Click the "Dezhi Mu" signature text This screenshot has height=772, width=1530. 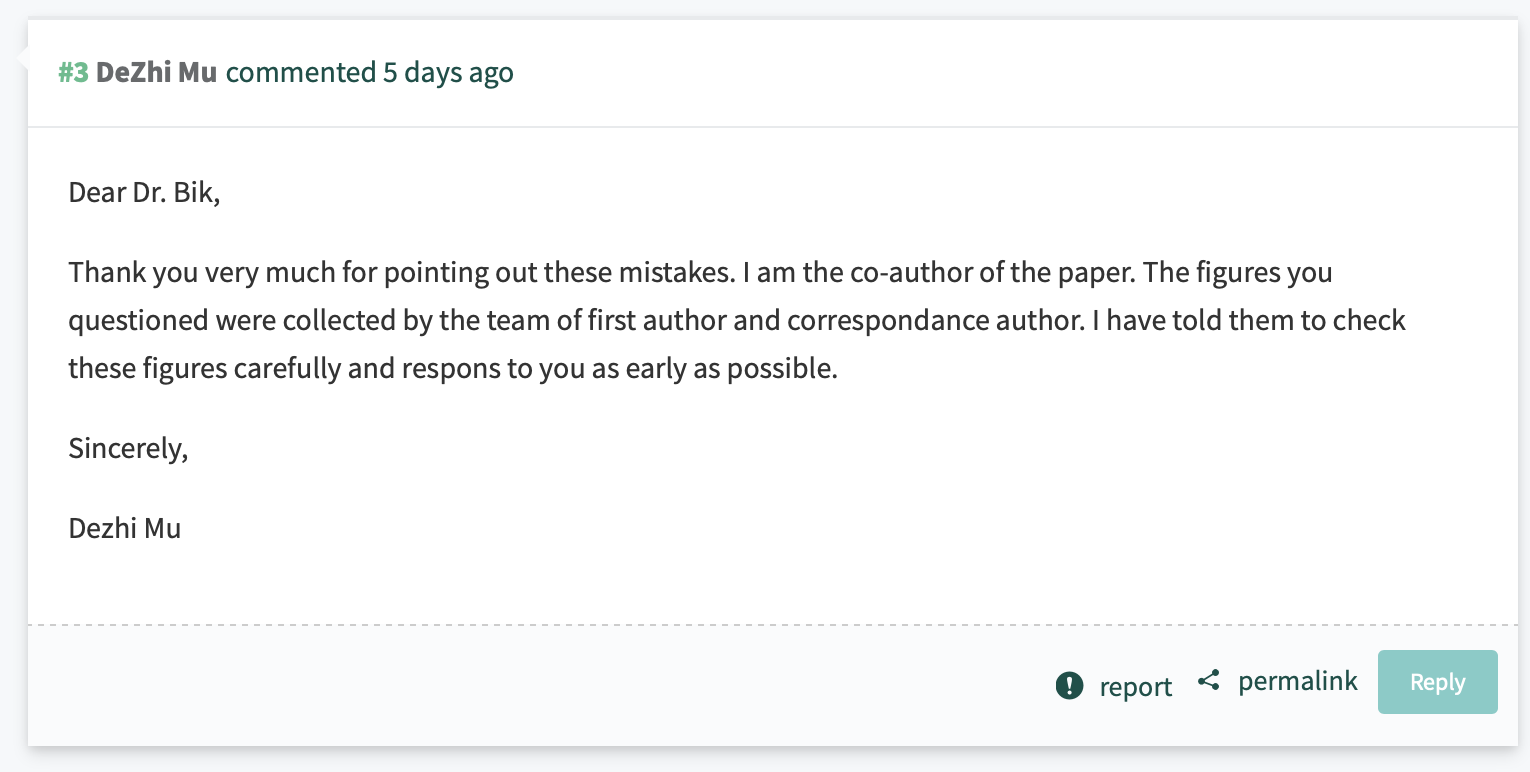(x=125, y=527)
